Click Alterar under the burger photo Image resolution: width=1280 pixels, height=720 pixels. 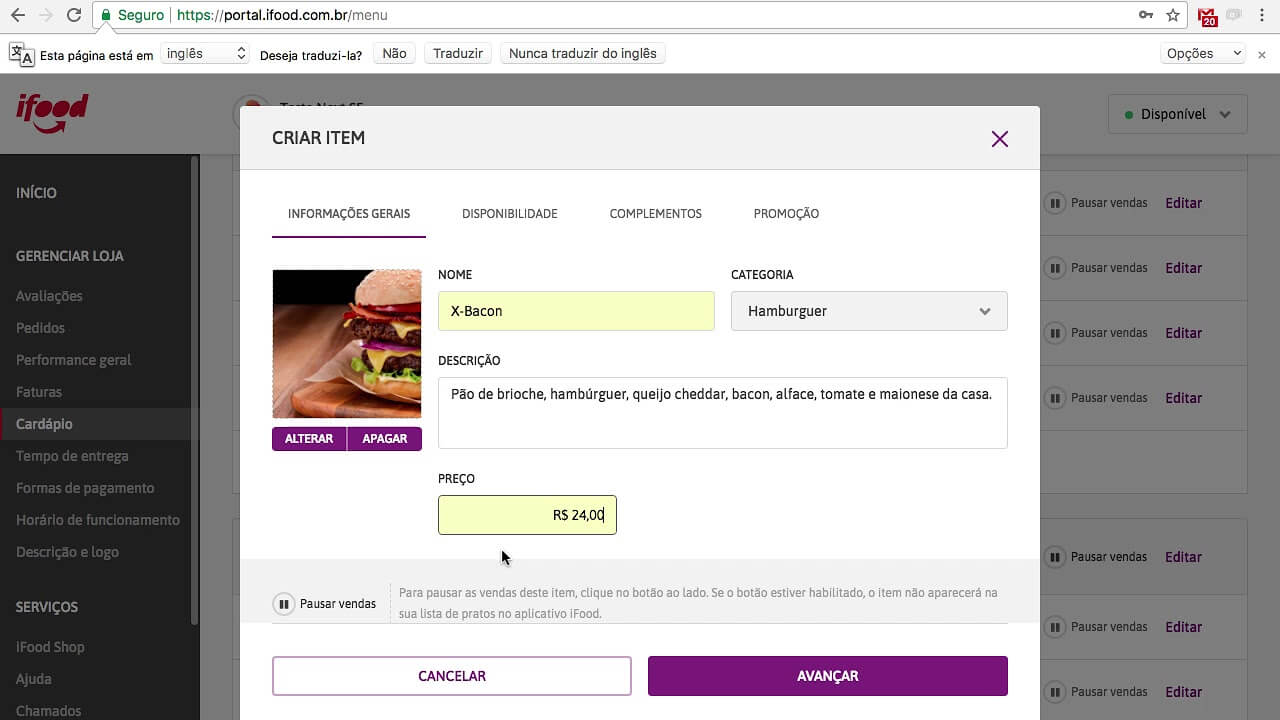click(x=309, y=439)
